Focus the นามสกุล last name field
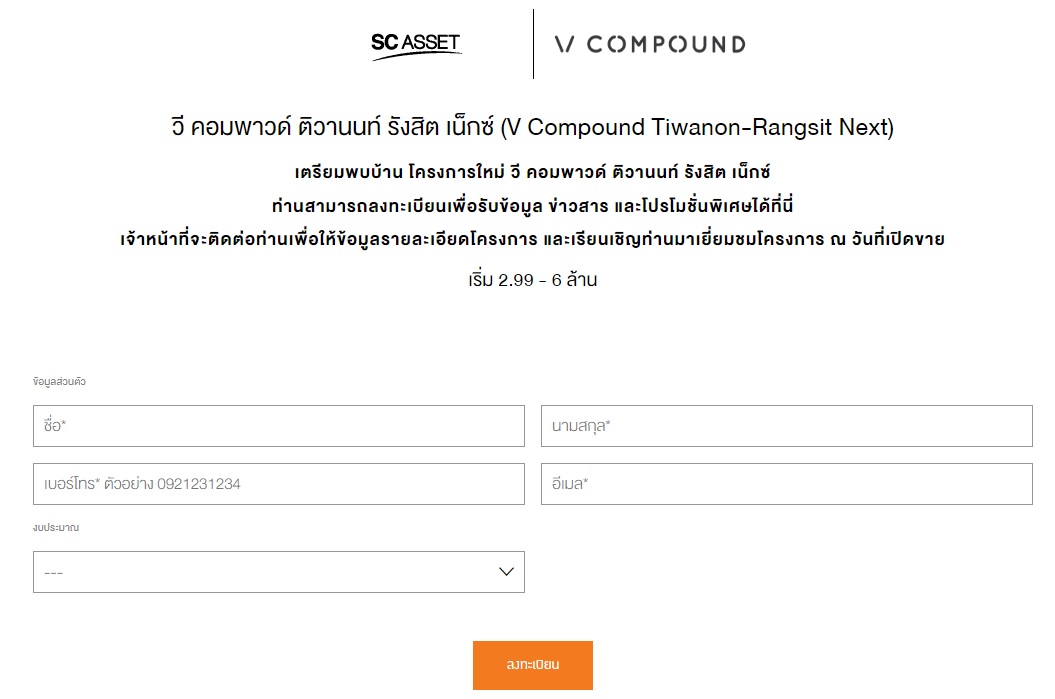This screenshot has height=699, width=1055. point(786,426)
